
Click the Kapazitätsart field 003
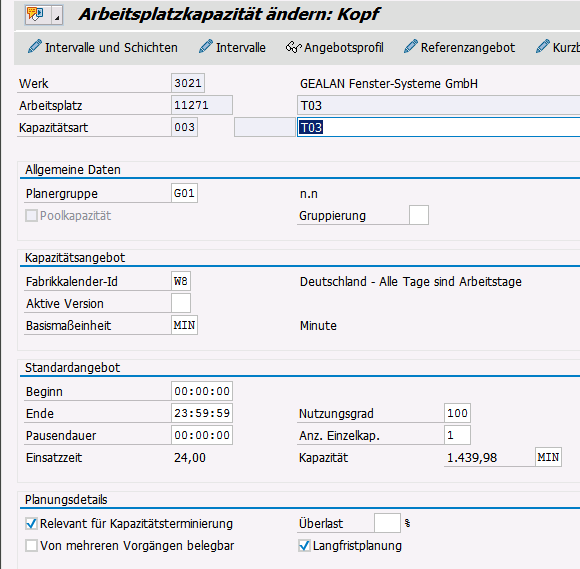click(x=185, y=127)
